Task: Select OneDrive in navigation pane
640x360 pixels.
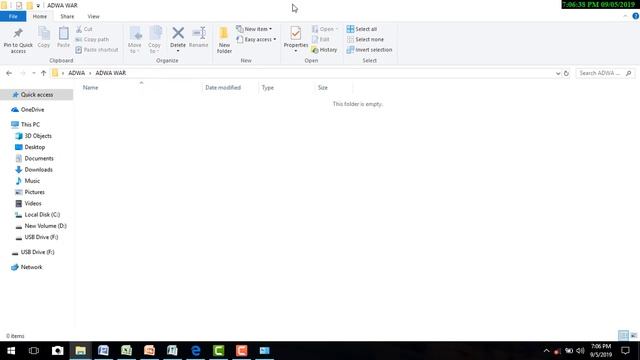Action: coord(32,110)
